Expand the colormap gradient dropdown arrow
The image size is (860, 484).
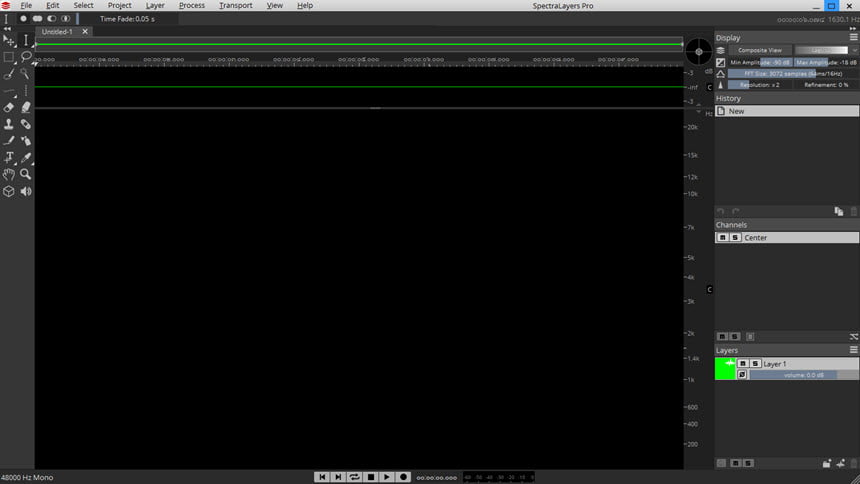point(855,50)
